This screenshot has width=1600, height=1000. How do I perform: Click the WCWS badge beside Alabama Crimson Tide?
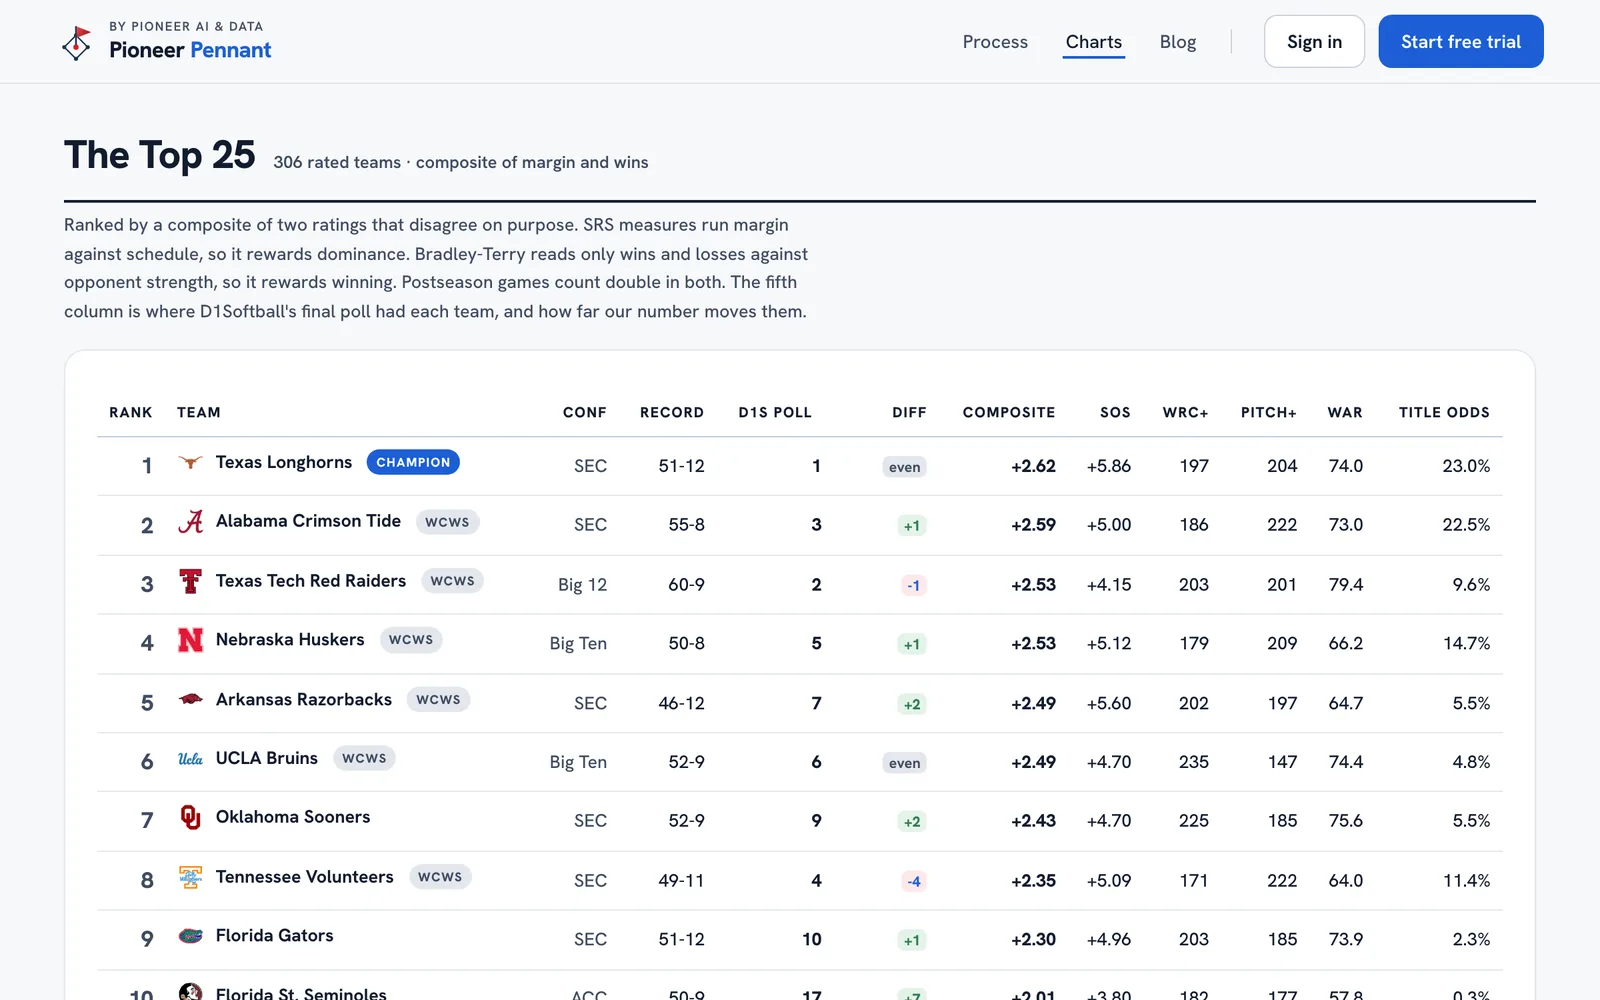[x=447, y=521]
